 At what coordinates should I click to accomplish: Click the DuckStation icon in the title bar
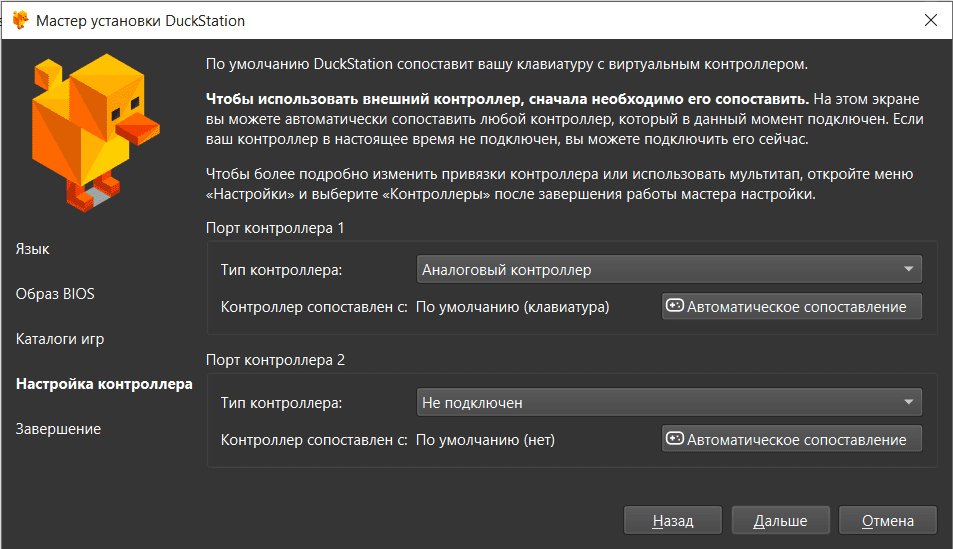(19, 20)
